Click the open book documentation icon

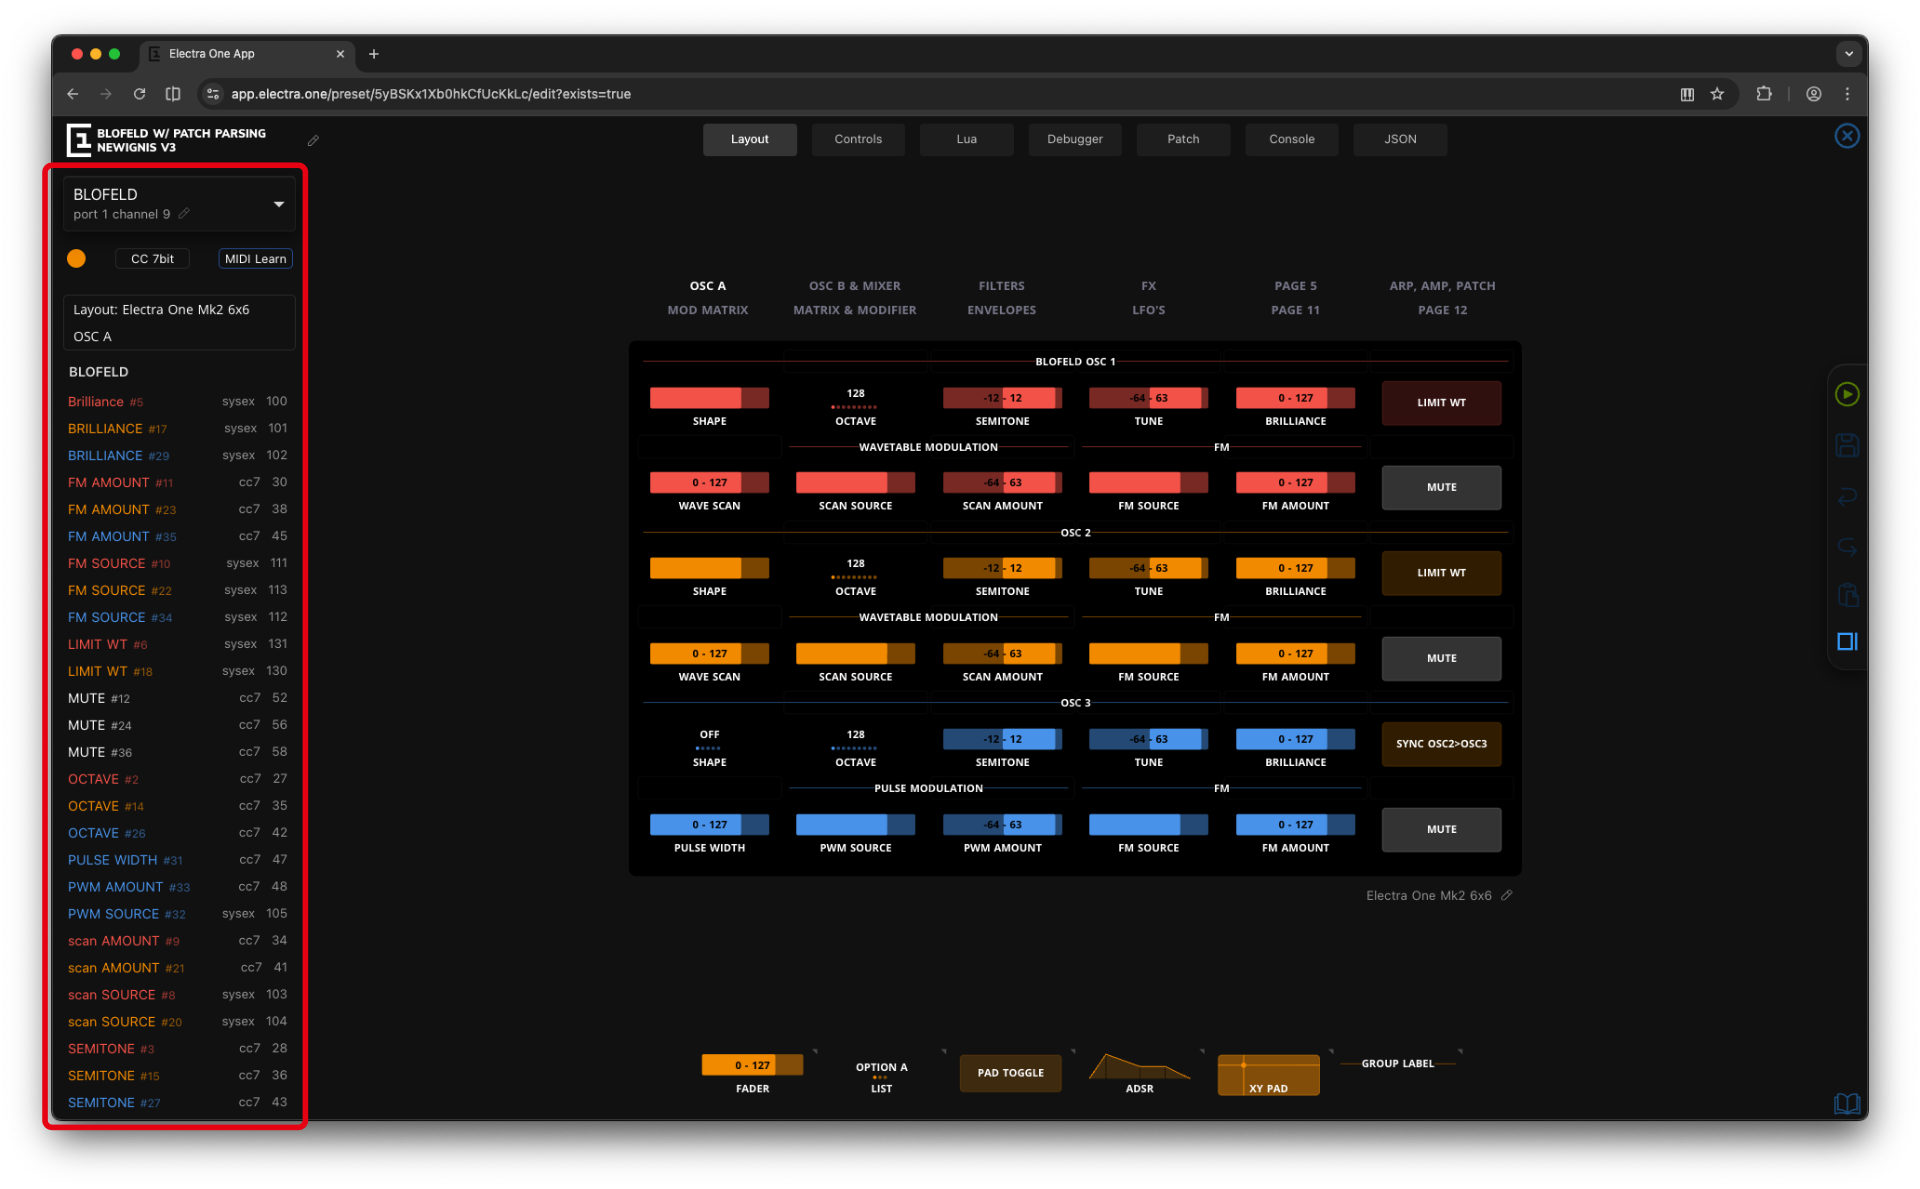(x=1846, y=1103)
